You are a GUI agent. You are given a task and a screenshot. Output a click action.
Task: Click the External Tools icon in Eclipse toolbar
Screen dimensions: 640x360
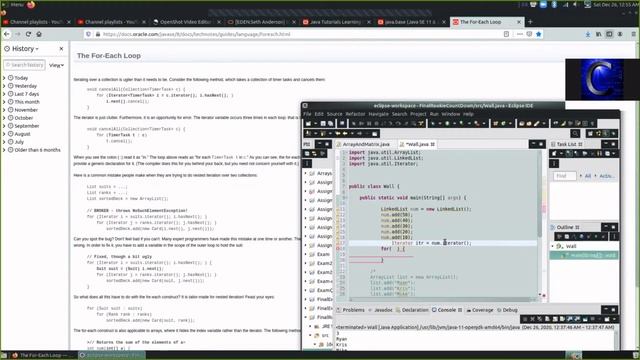tap(477, 123)
